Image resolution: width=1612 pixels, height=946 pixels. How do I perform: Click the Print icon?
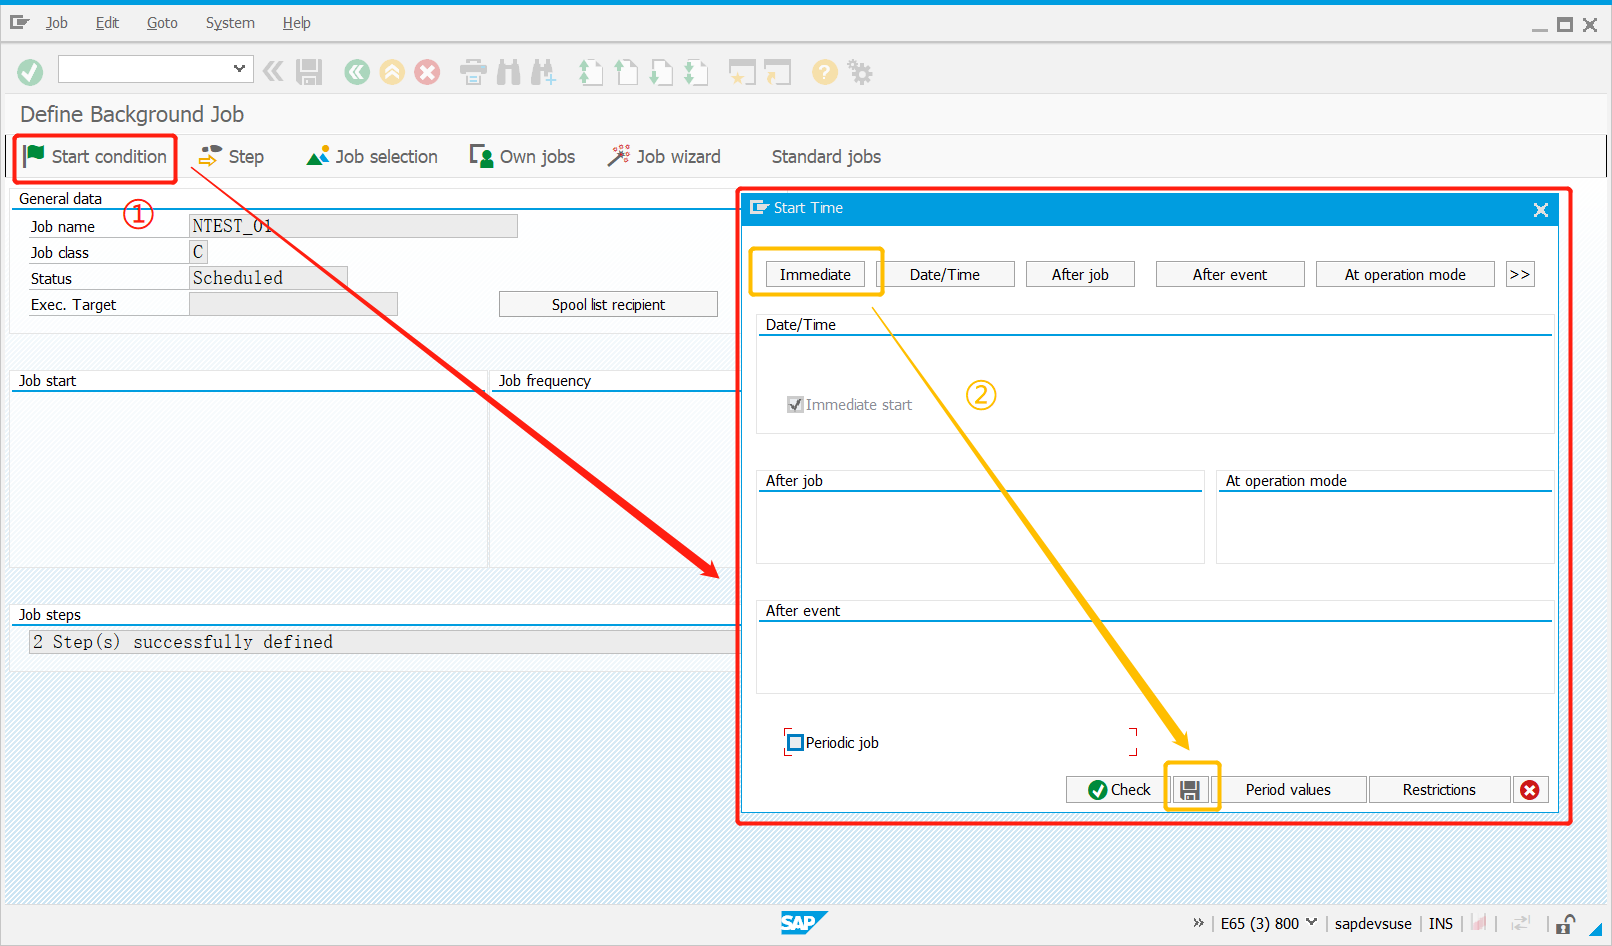tap(473, 71)
